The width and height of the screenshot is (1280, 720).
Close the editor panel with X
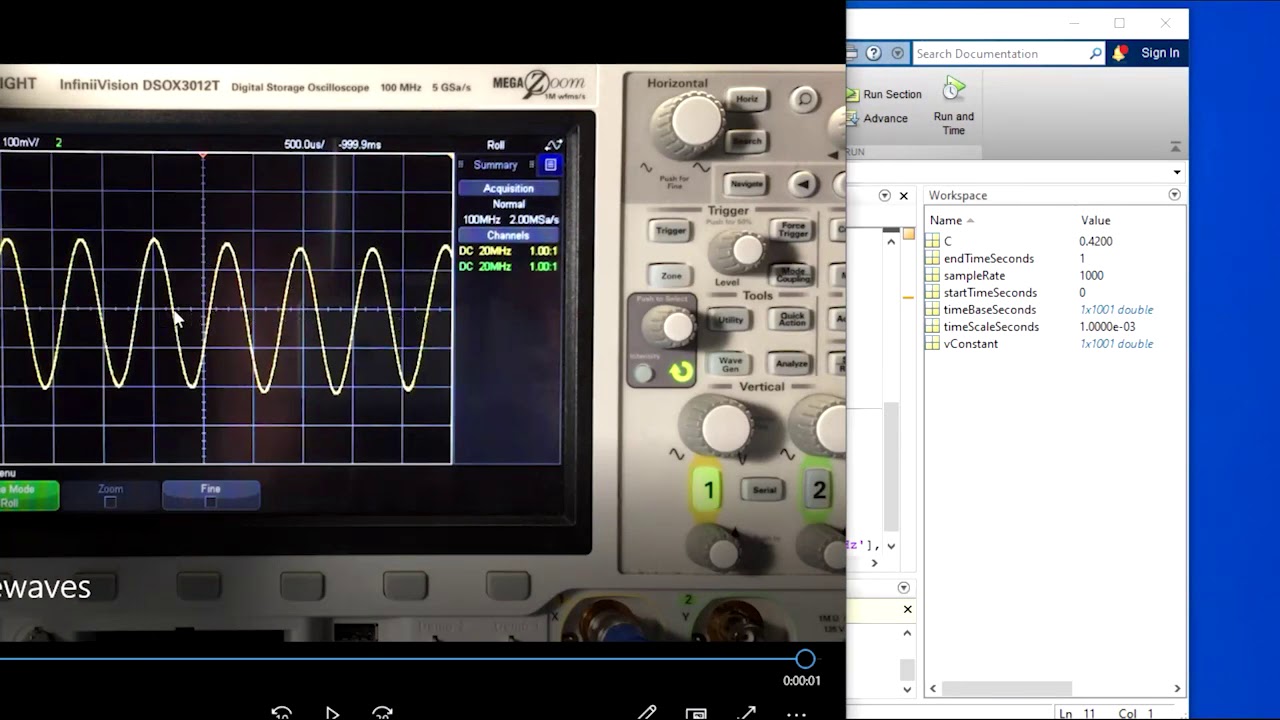pyautogui.click(x=904, y=196)
